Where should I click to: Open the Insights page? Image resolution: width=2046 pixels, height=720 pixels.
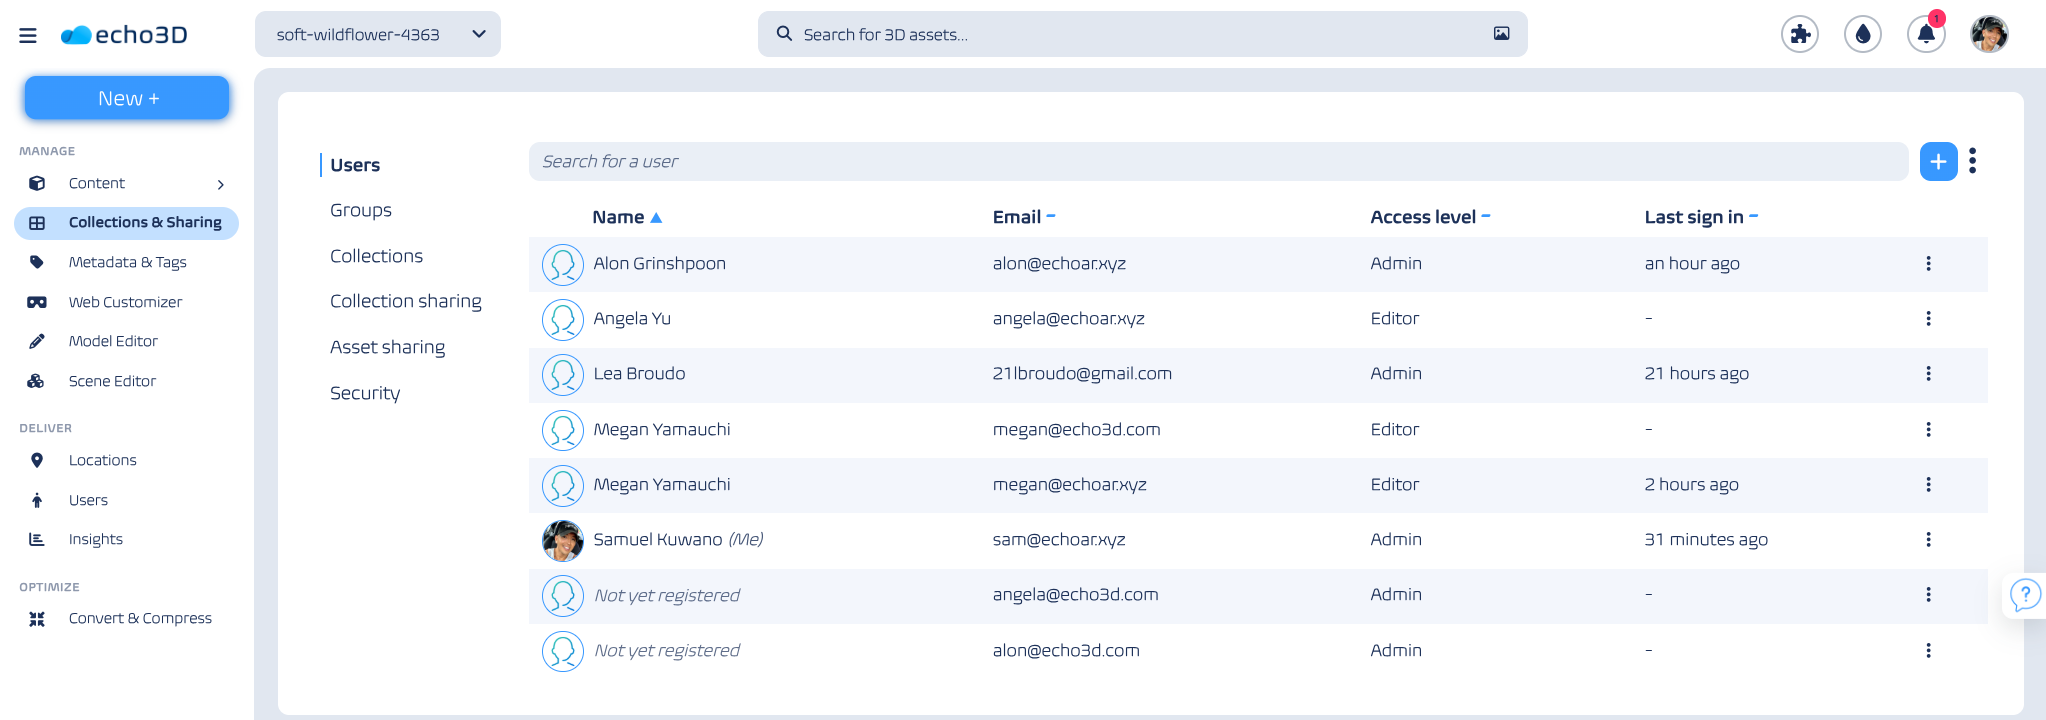[96, 539]
